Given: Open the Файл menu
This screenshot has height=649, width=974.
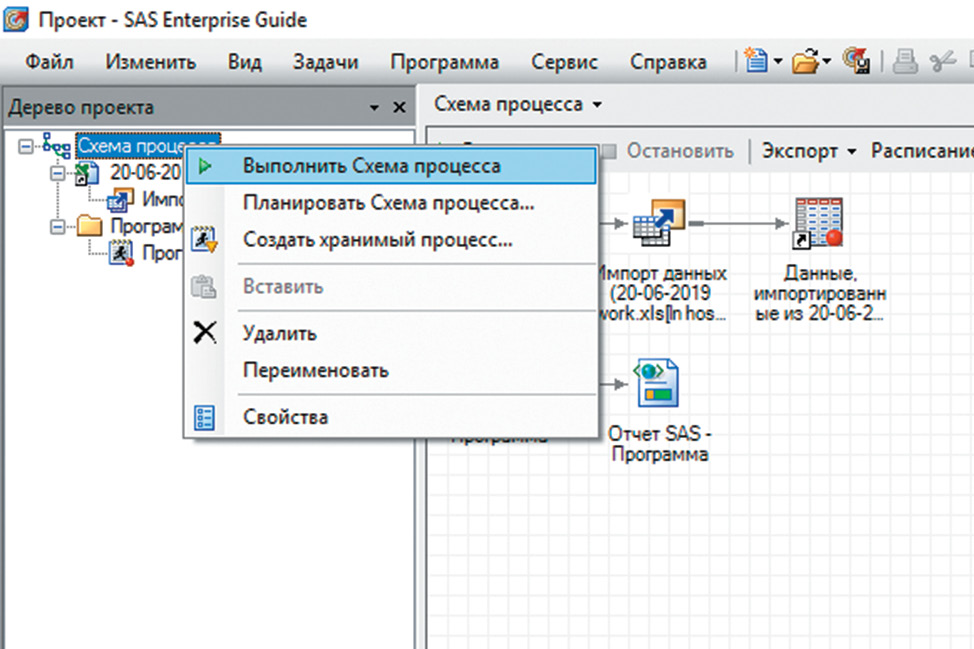Looking at the screenshot, I should coord(49,62).
